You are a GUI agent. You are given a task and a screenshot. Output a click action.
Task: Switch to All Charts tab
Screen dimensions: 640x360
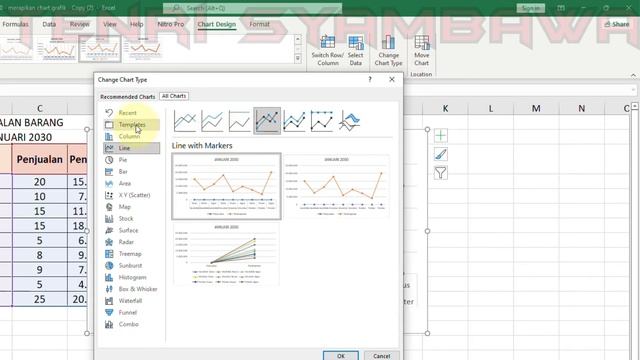[x=174, y=96]
